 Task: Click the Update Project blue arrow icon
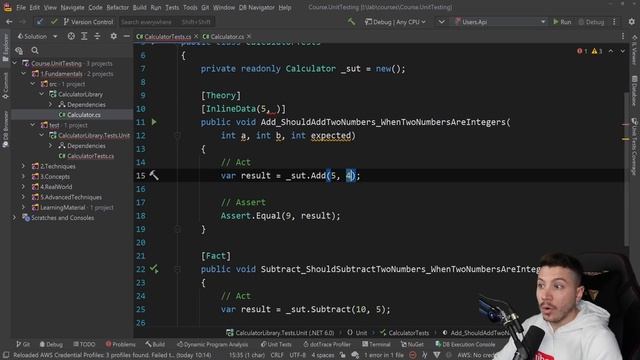(40, 22)
